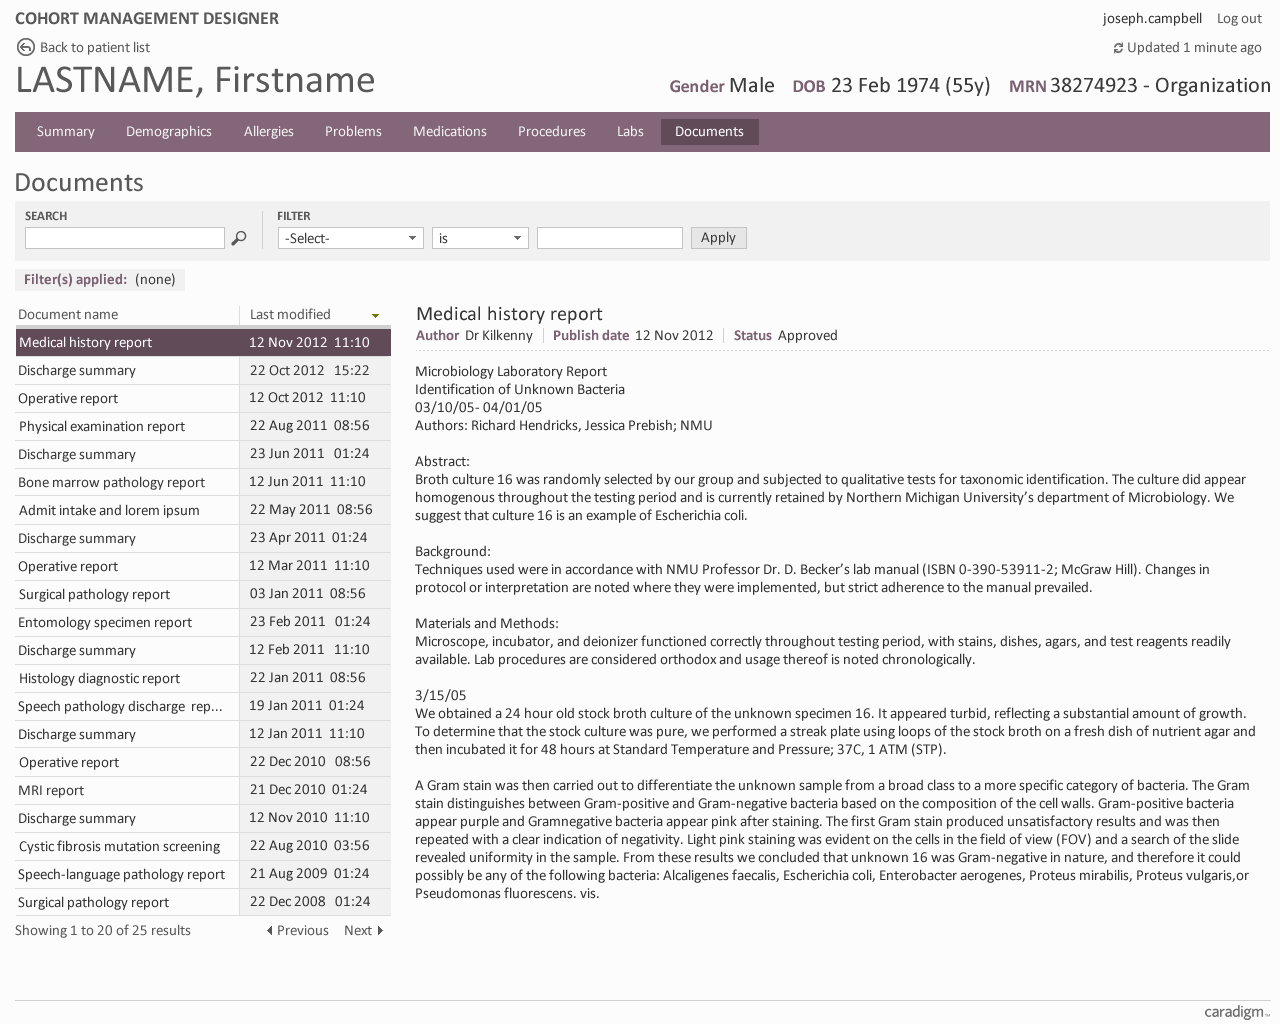The height and width of the screenshot is (1024, 1280).
Task: Switch to the Allergies tab
Action: [268, 131]
